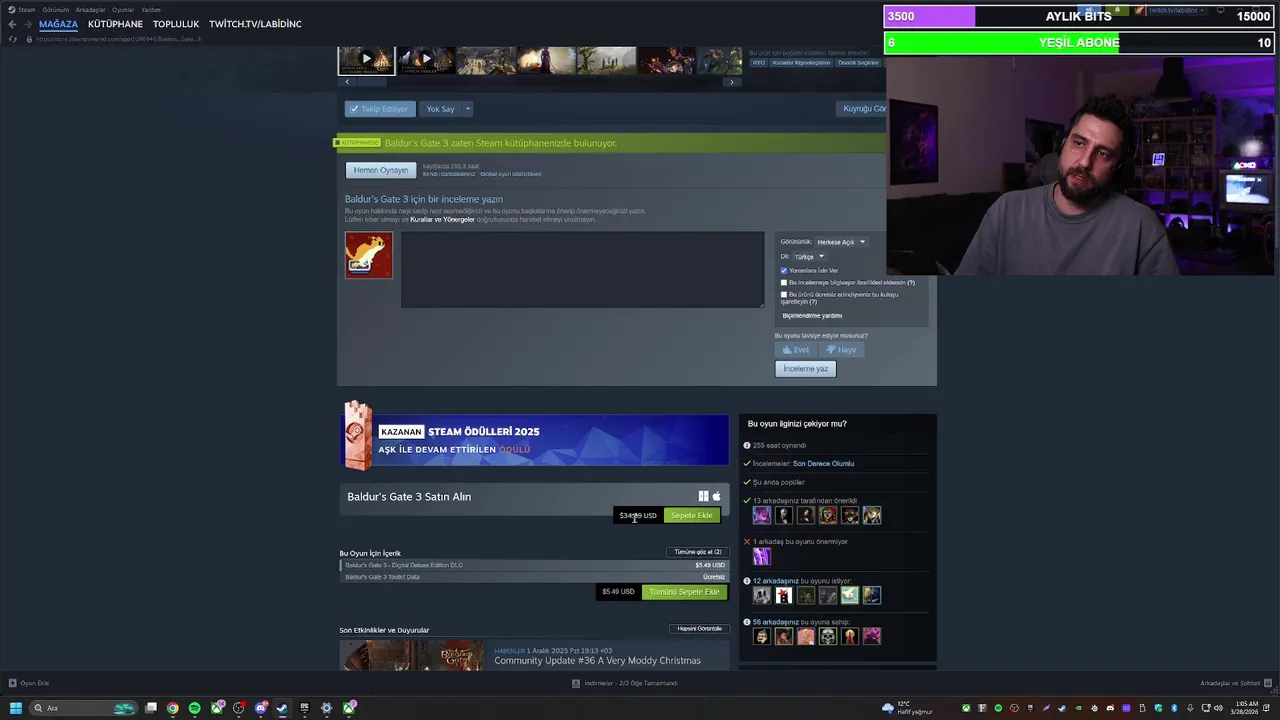This screenshot has height=720, width=1280.
Task: Expand the Yok Say dropdown arrow
Action: click(x=467, y=109)
